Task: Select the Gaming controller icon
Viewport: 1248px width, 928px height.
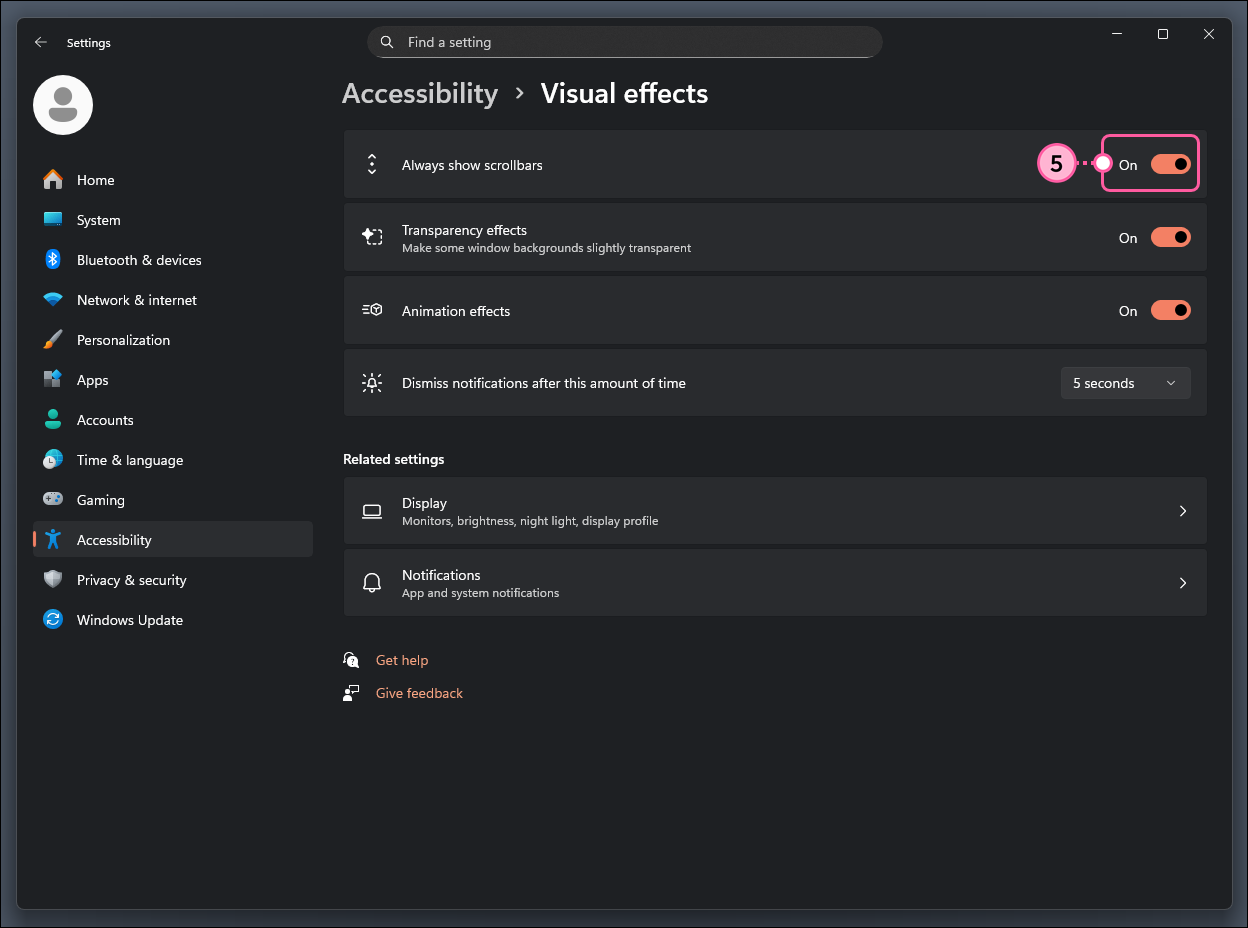Action: (52, 500)
